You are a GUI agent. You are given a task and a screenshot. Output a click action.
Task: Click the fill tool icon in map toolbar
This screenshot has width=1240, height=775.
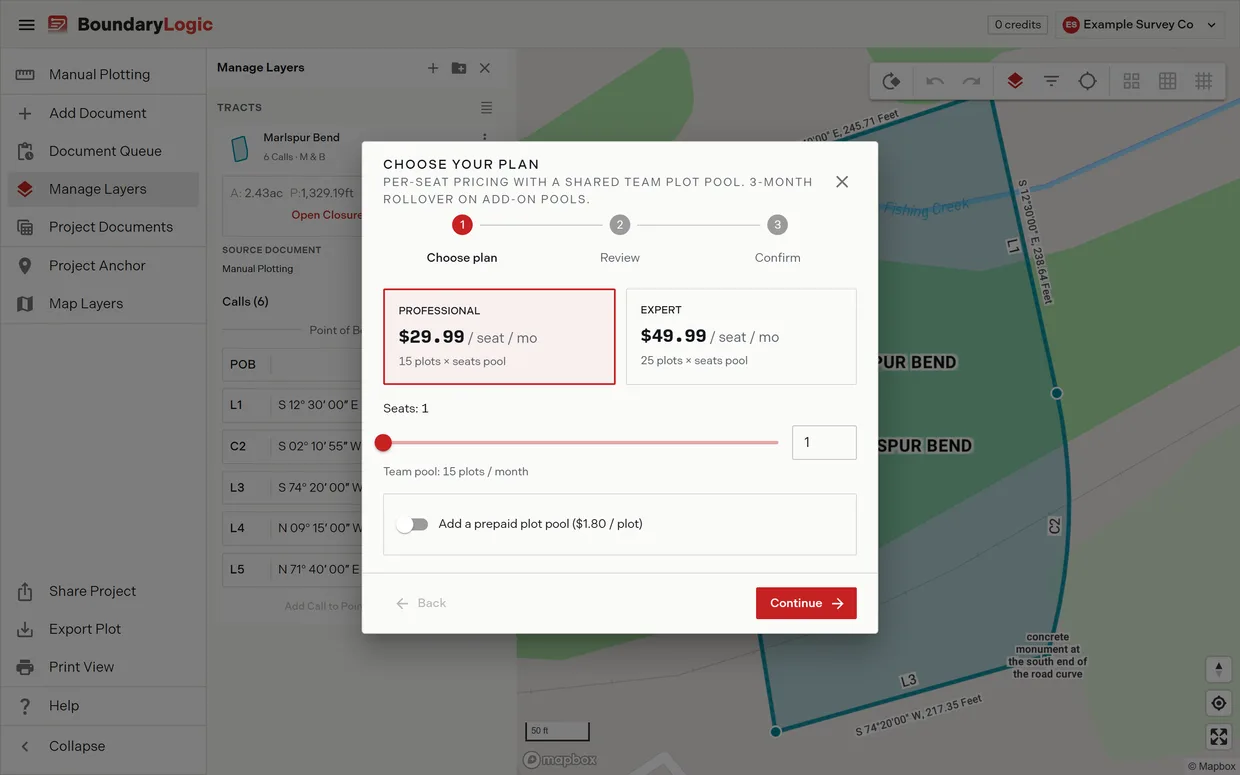pos(891,81)
